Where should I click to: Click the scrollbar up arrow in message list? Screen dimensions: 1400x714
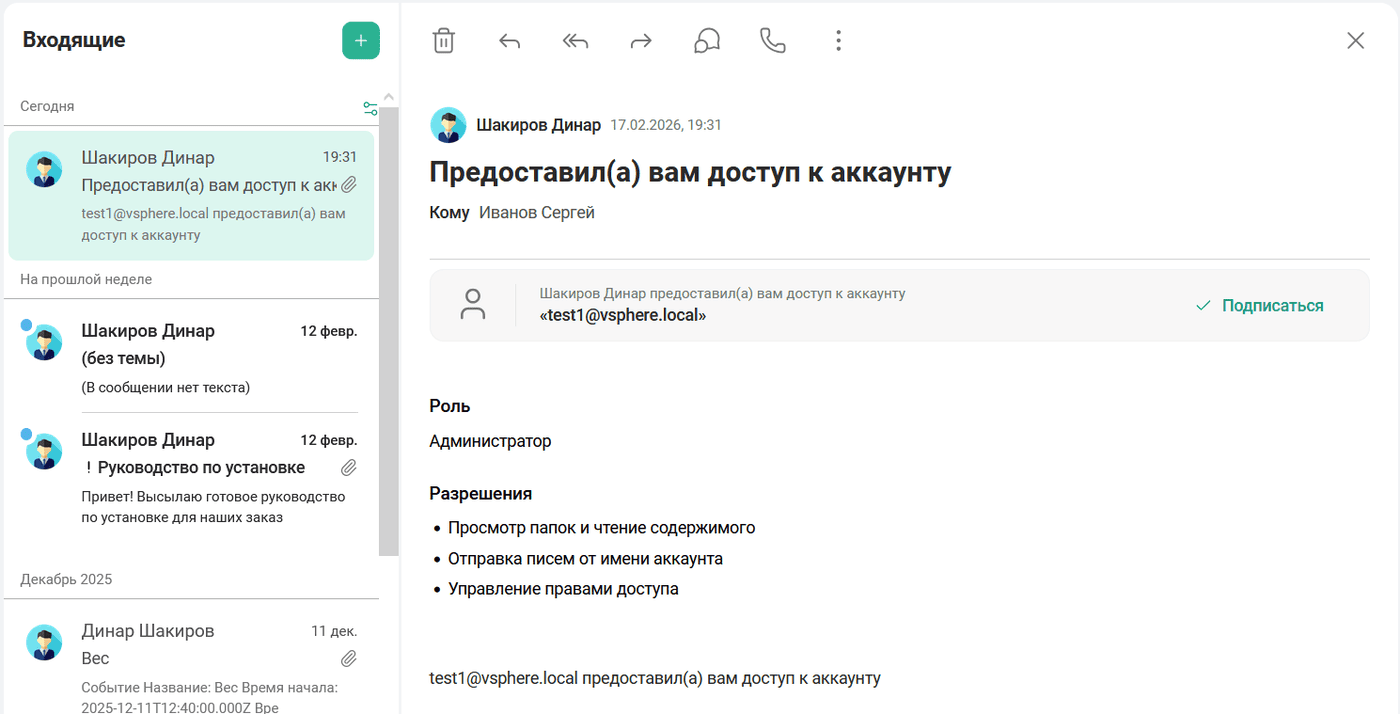coord(389,97)
